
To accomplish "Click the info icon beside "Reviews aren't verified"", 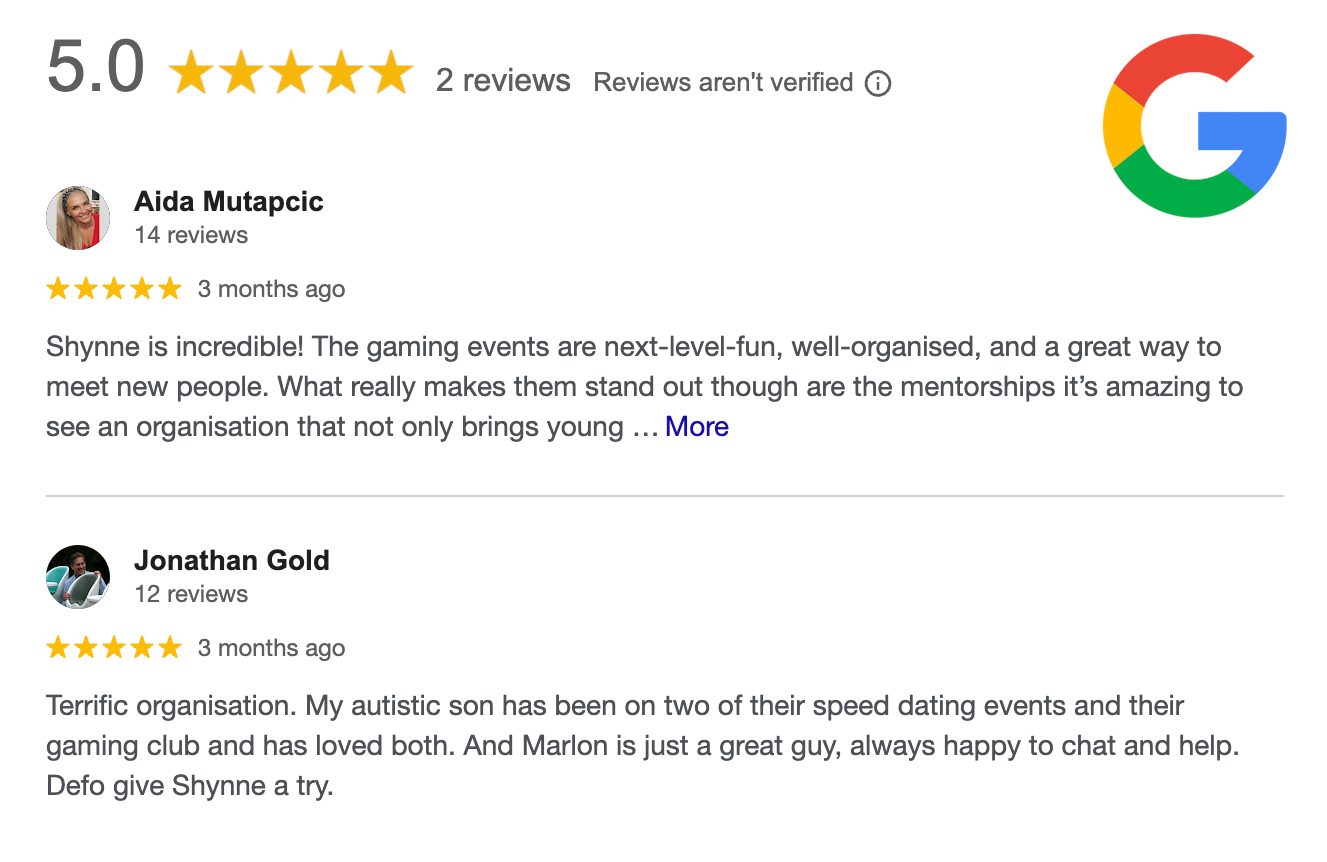I will point(877,83).
